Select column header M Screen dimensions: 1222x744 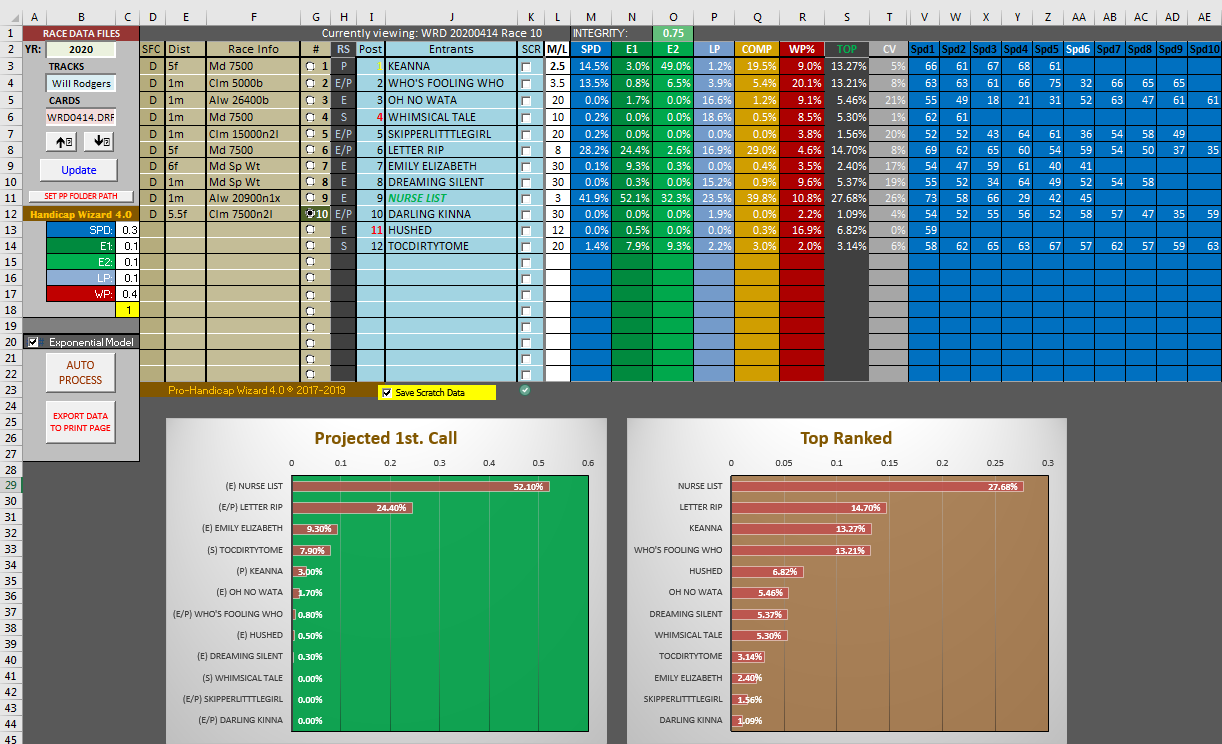click(x=591, y=16)
